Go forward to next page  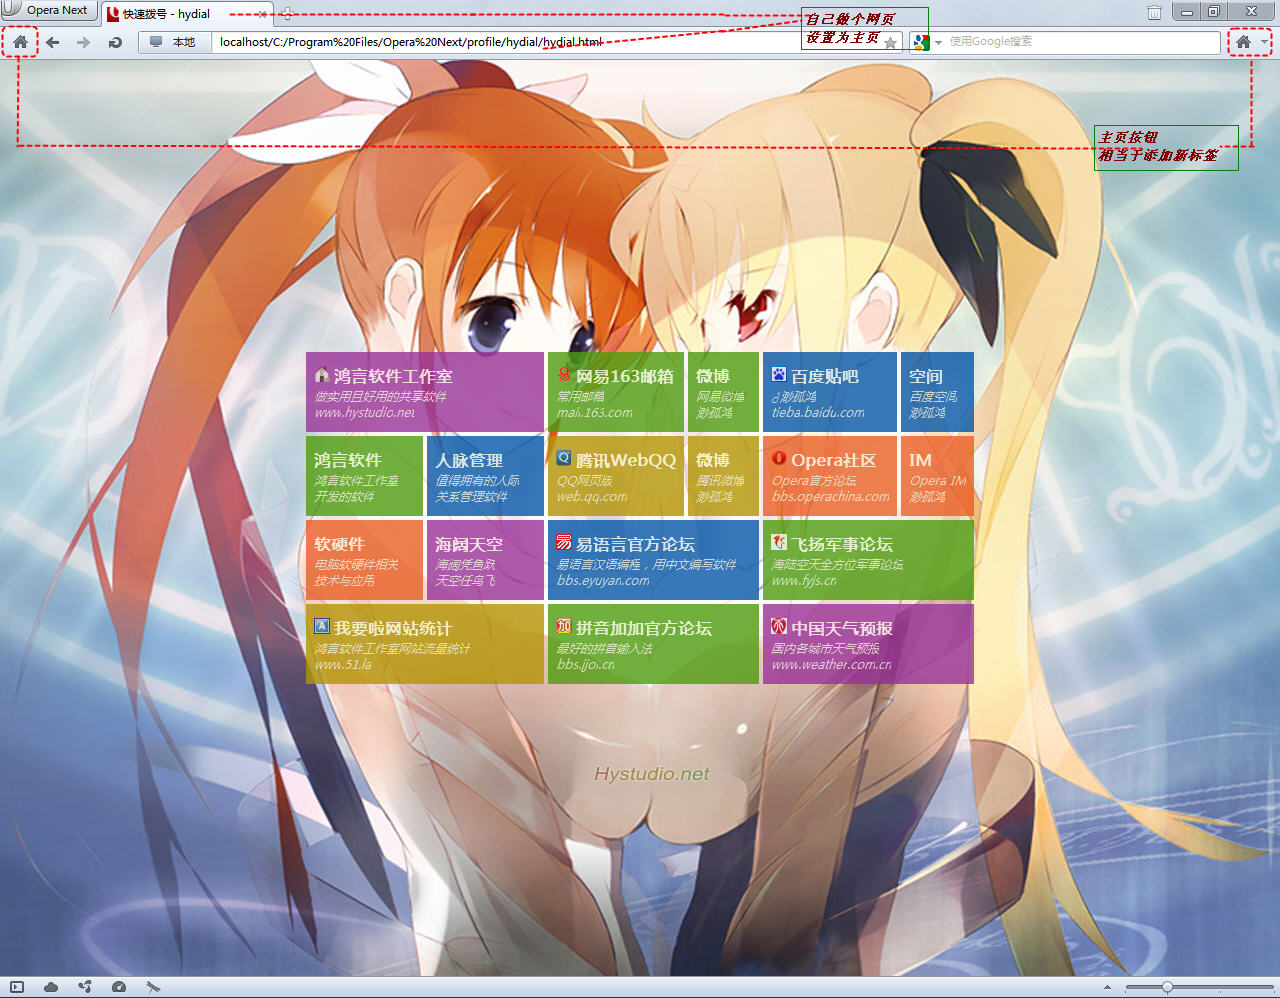(84, 42)
